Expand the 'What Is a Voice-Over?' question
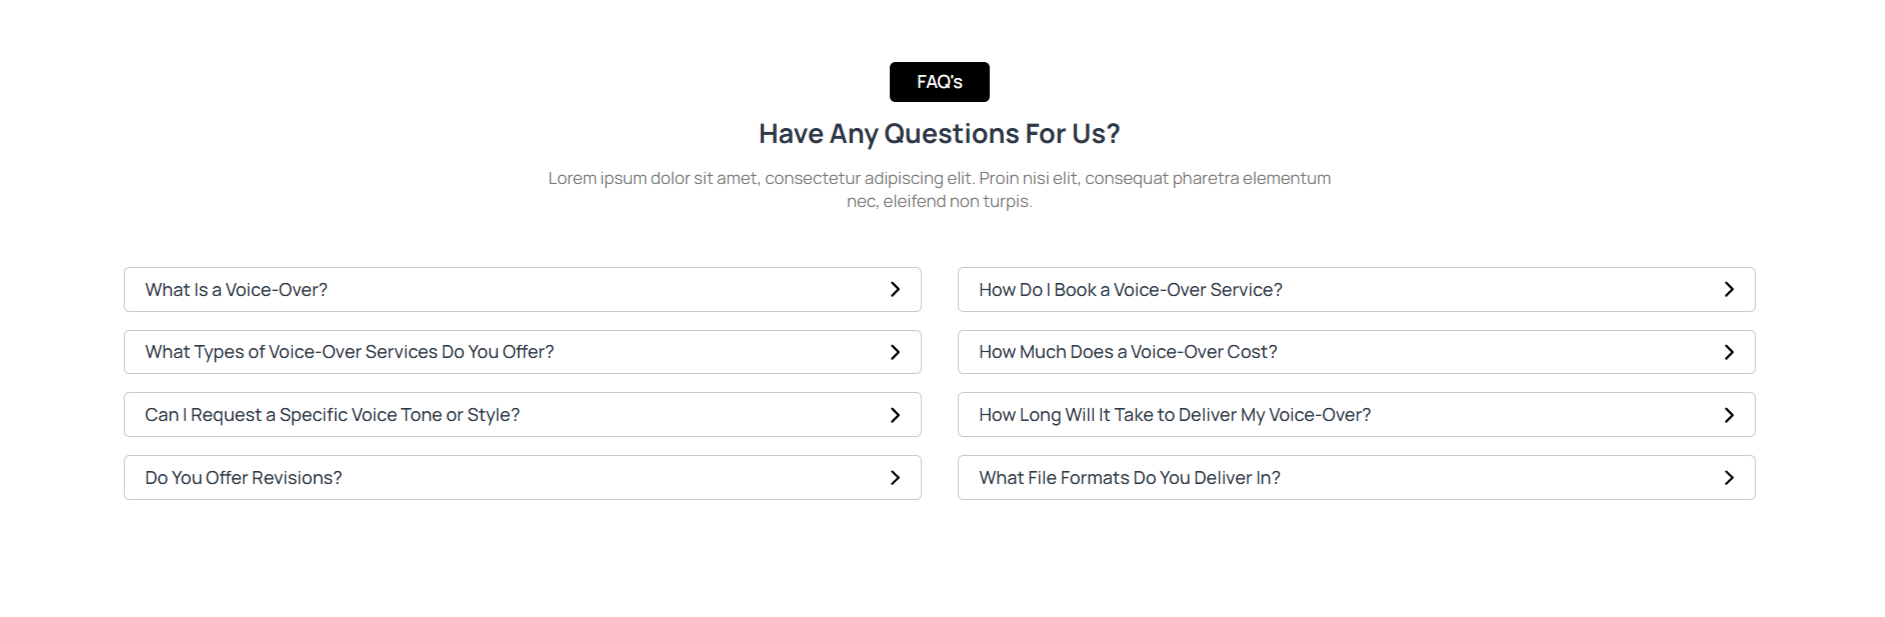 [x=236, y=290]
